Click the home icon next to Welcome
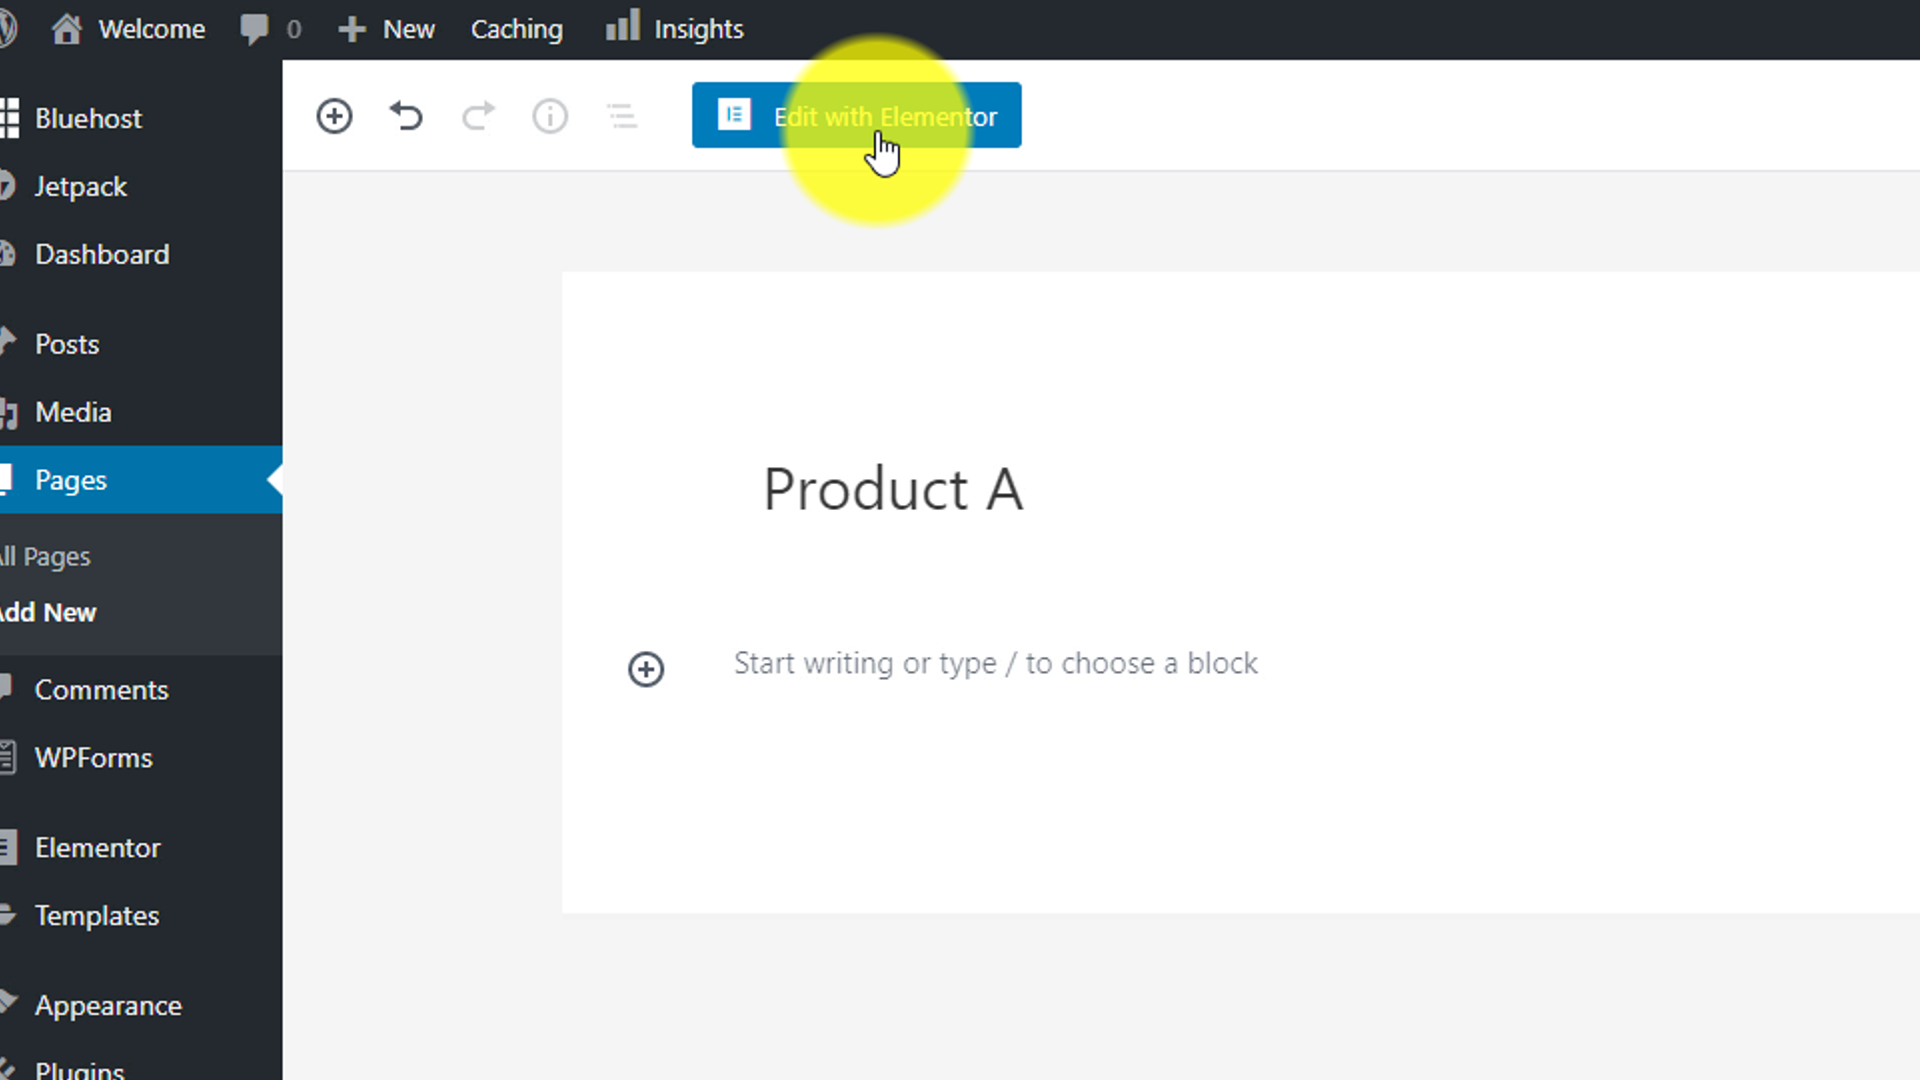The image size is (1920, 1080). (x=67, y=29)
